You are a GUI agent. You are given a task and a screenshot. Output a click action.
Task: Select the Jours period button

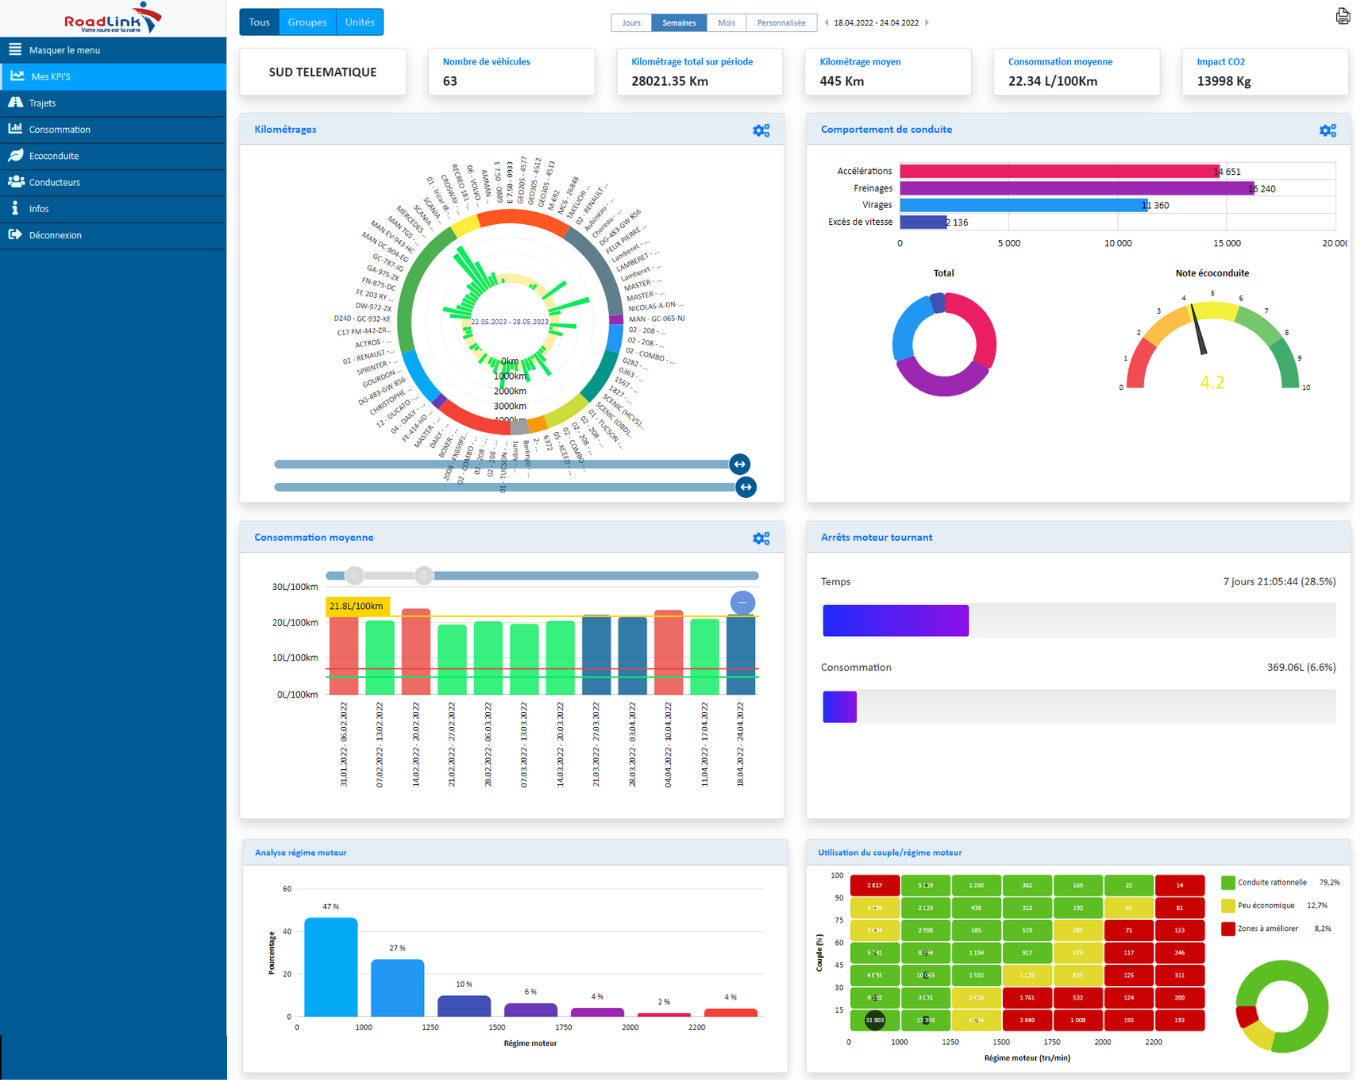click(631, 22)
